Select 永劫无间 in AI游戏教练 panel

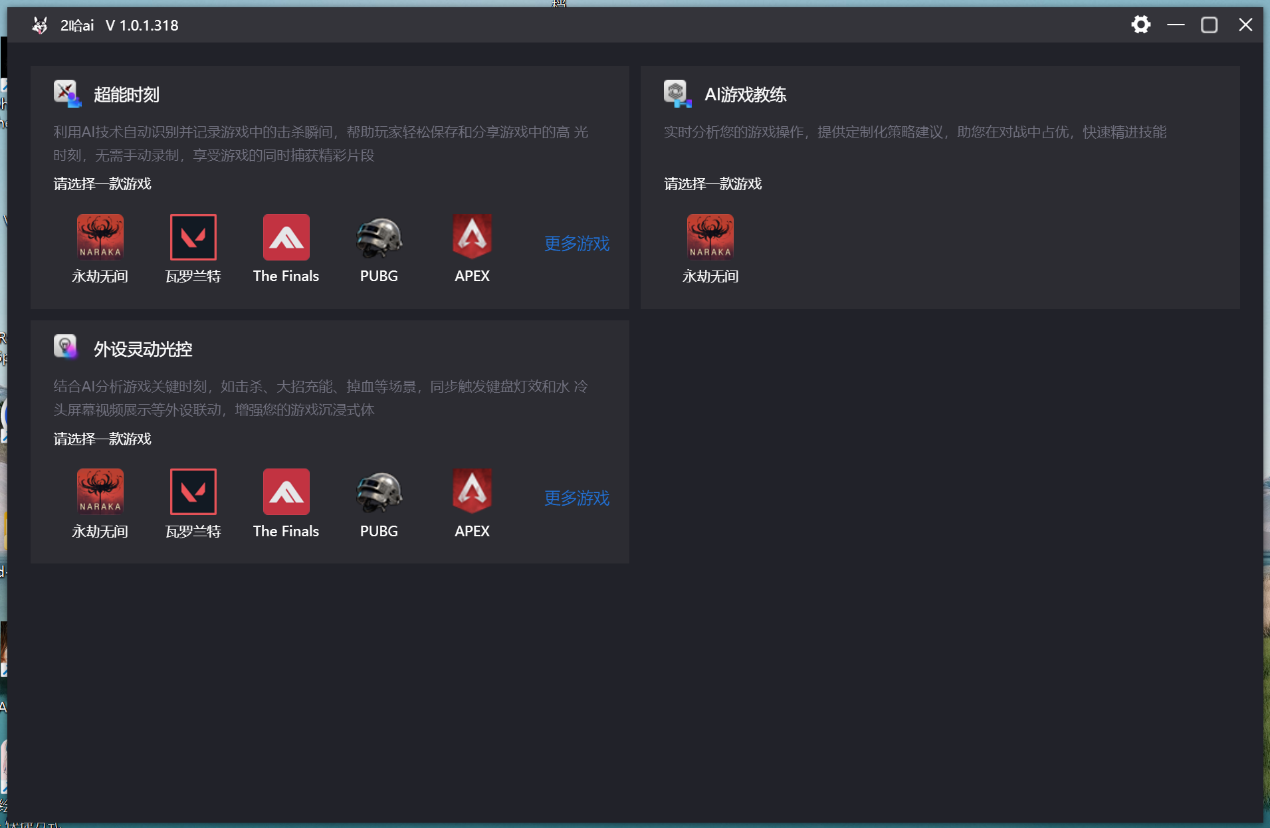(710, 238)
